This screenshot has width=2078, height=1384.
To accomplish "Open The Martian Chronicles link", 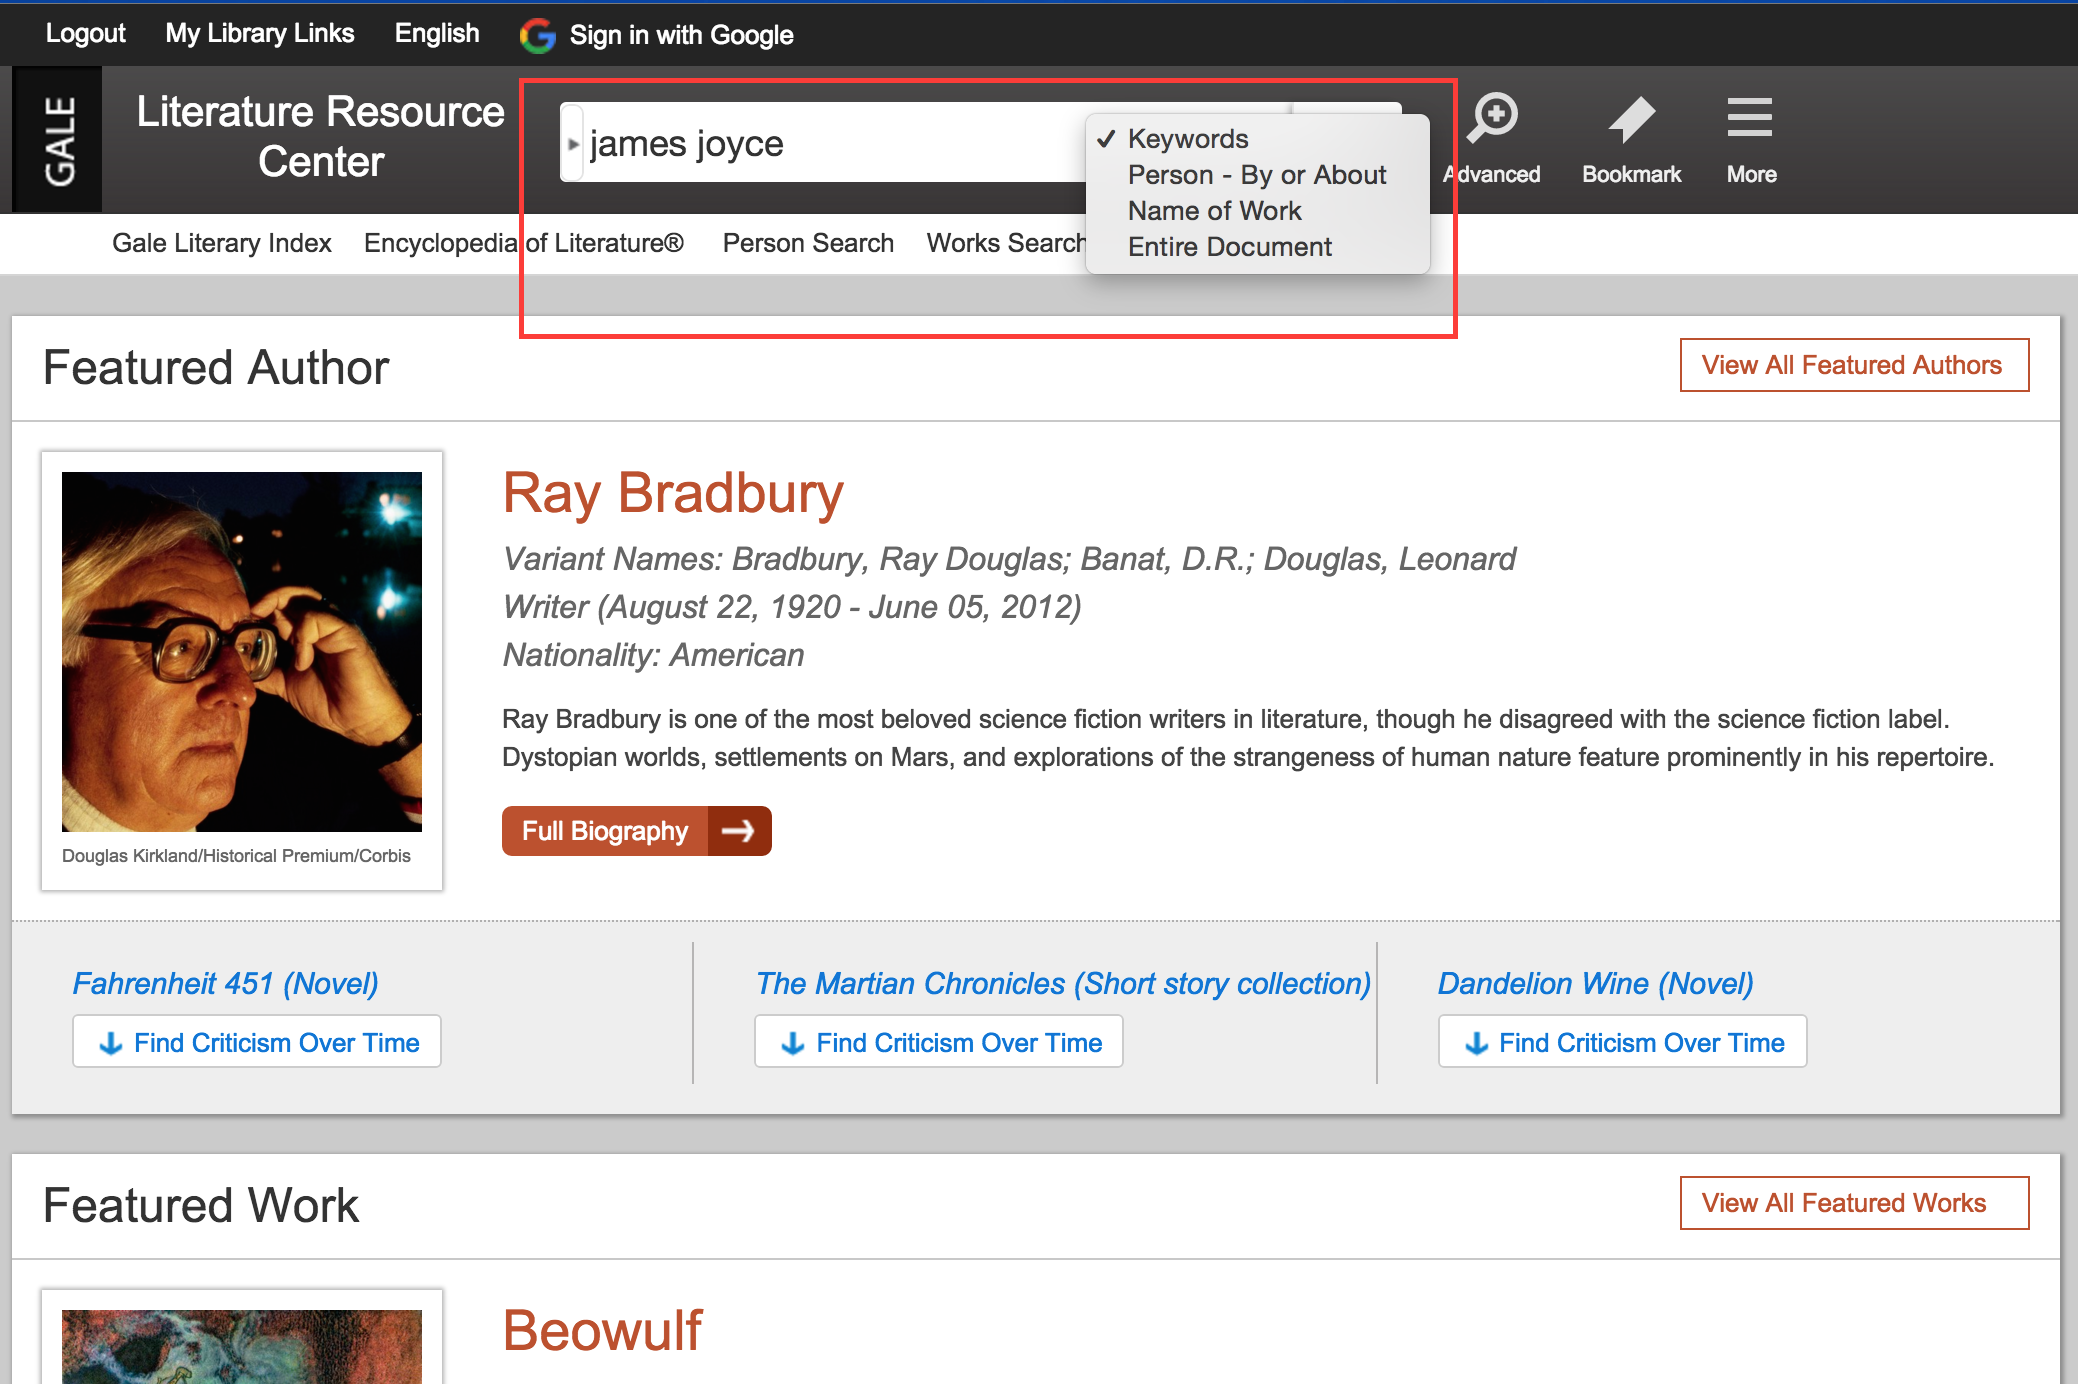I will 1061,983.
